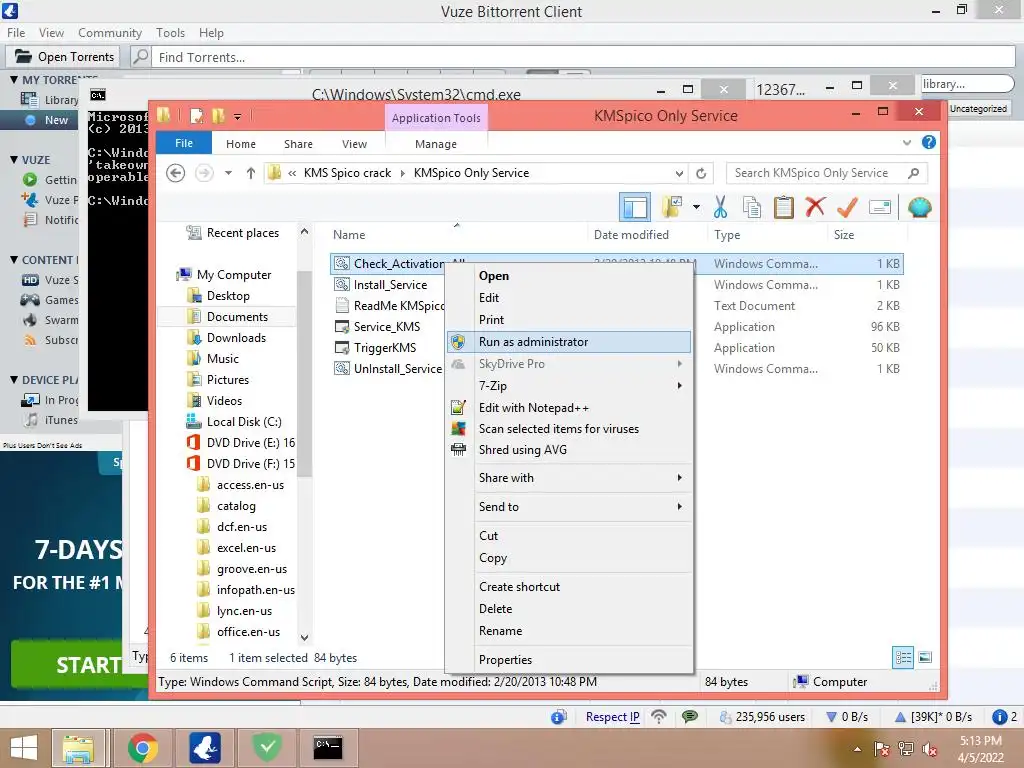Click Open Torrents button in Vuze
Screen dimensions: 1024x768
pyautogui.click(x=64, y=57)
